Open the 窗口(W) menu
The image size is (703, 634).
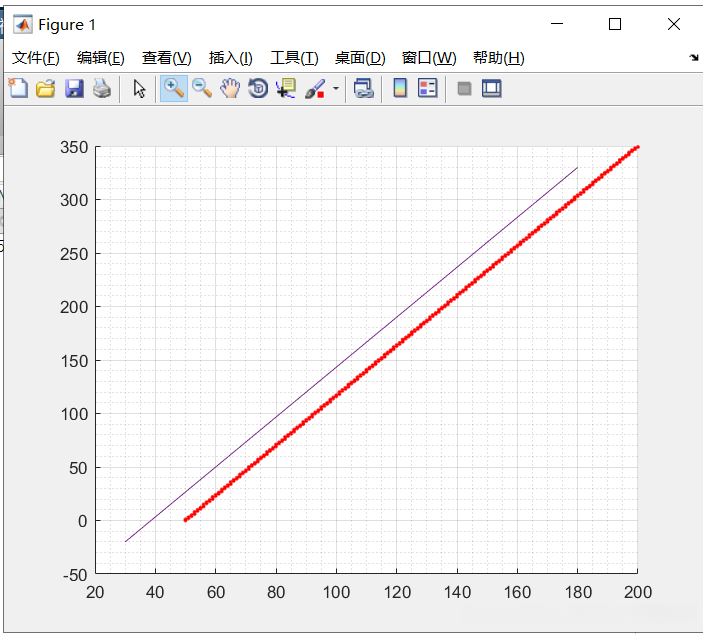(429, 58)
